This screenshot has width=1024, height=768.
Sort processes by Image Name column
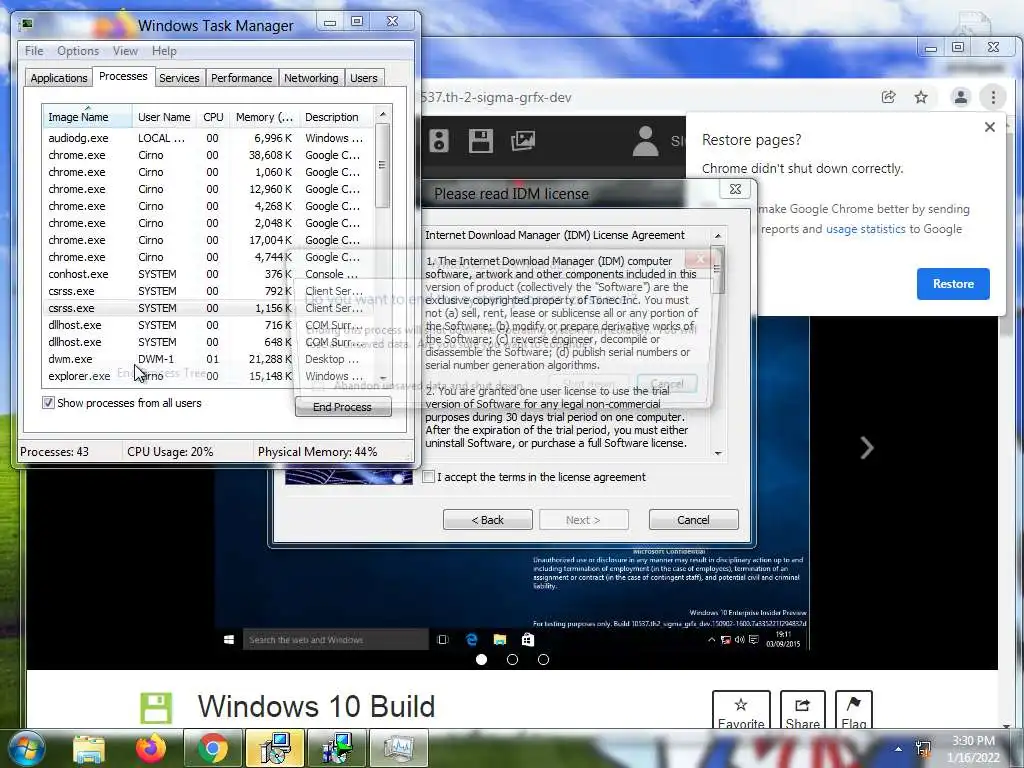87,117
